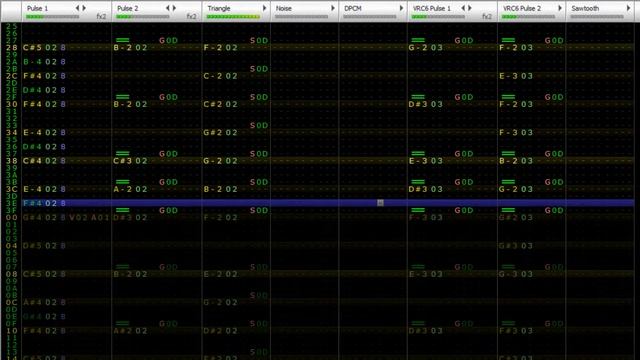Expand Triangle channel effect columns arrow
The width and height of the screenshot is (640, 360).
[x=264, y=8]
